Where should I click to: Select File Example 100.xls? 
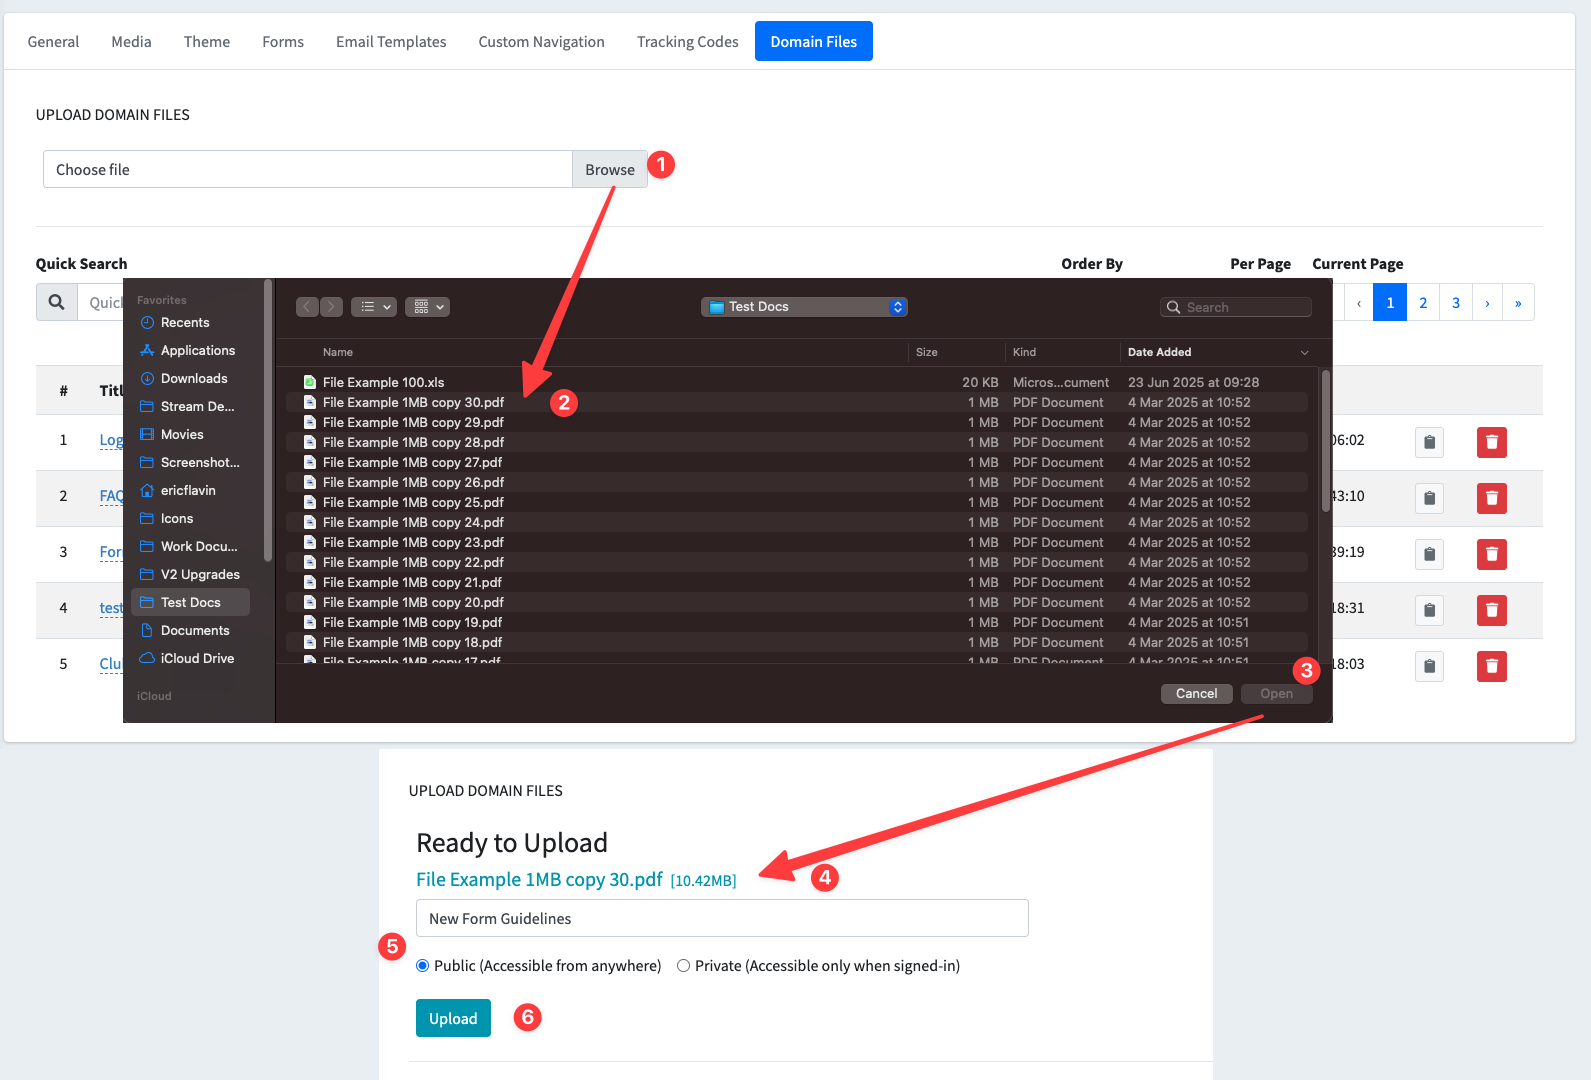point(796,382)
